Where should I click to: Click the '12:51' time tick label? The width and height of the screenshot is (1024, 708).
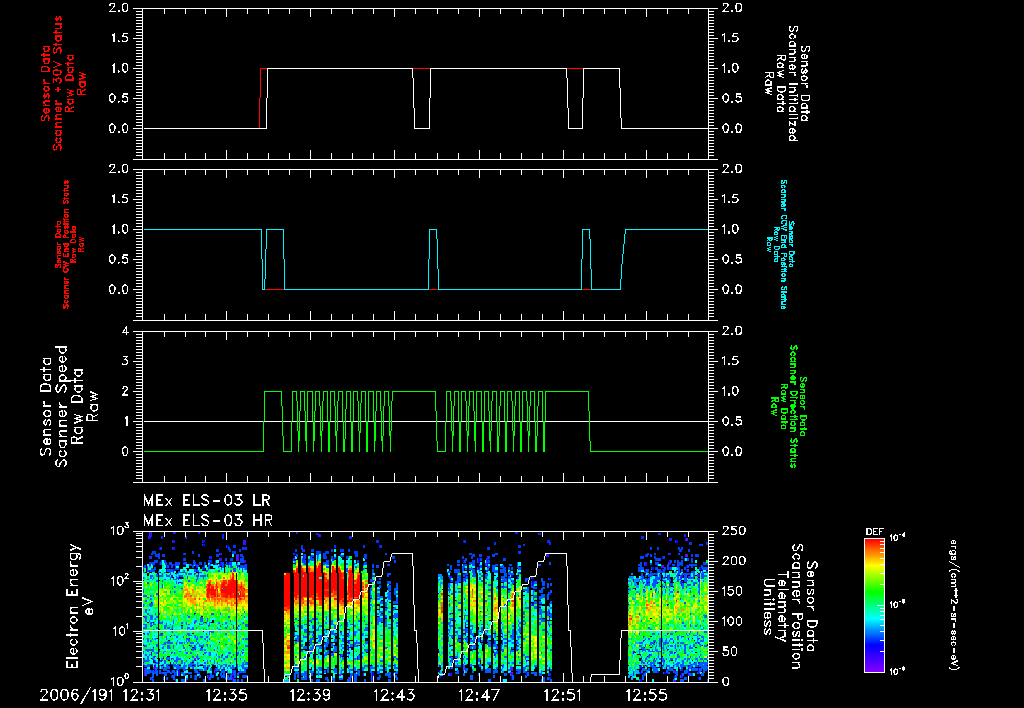562,695
